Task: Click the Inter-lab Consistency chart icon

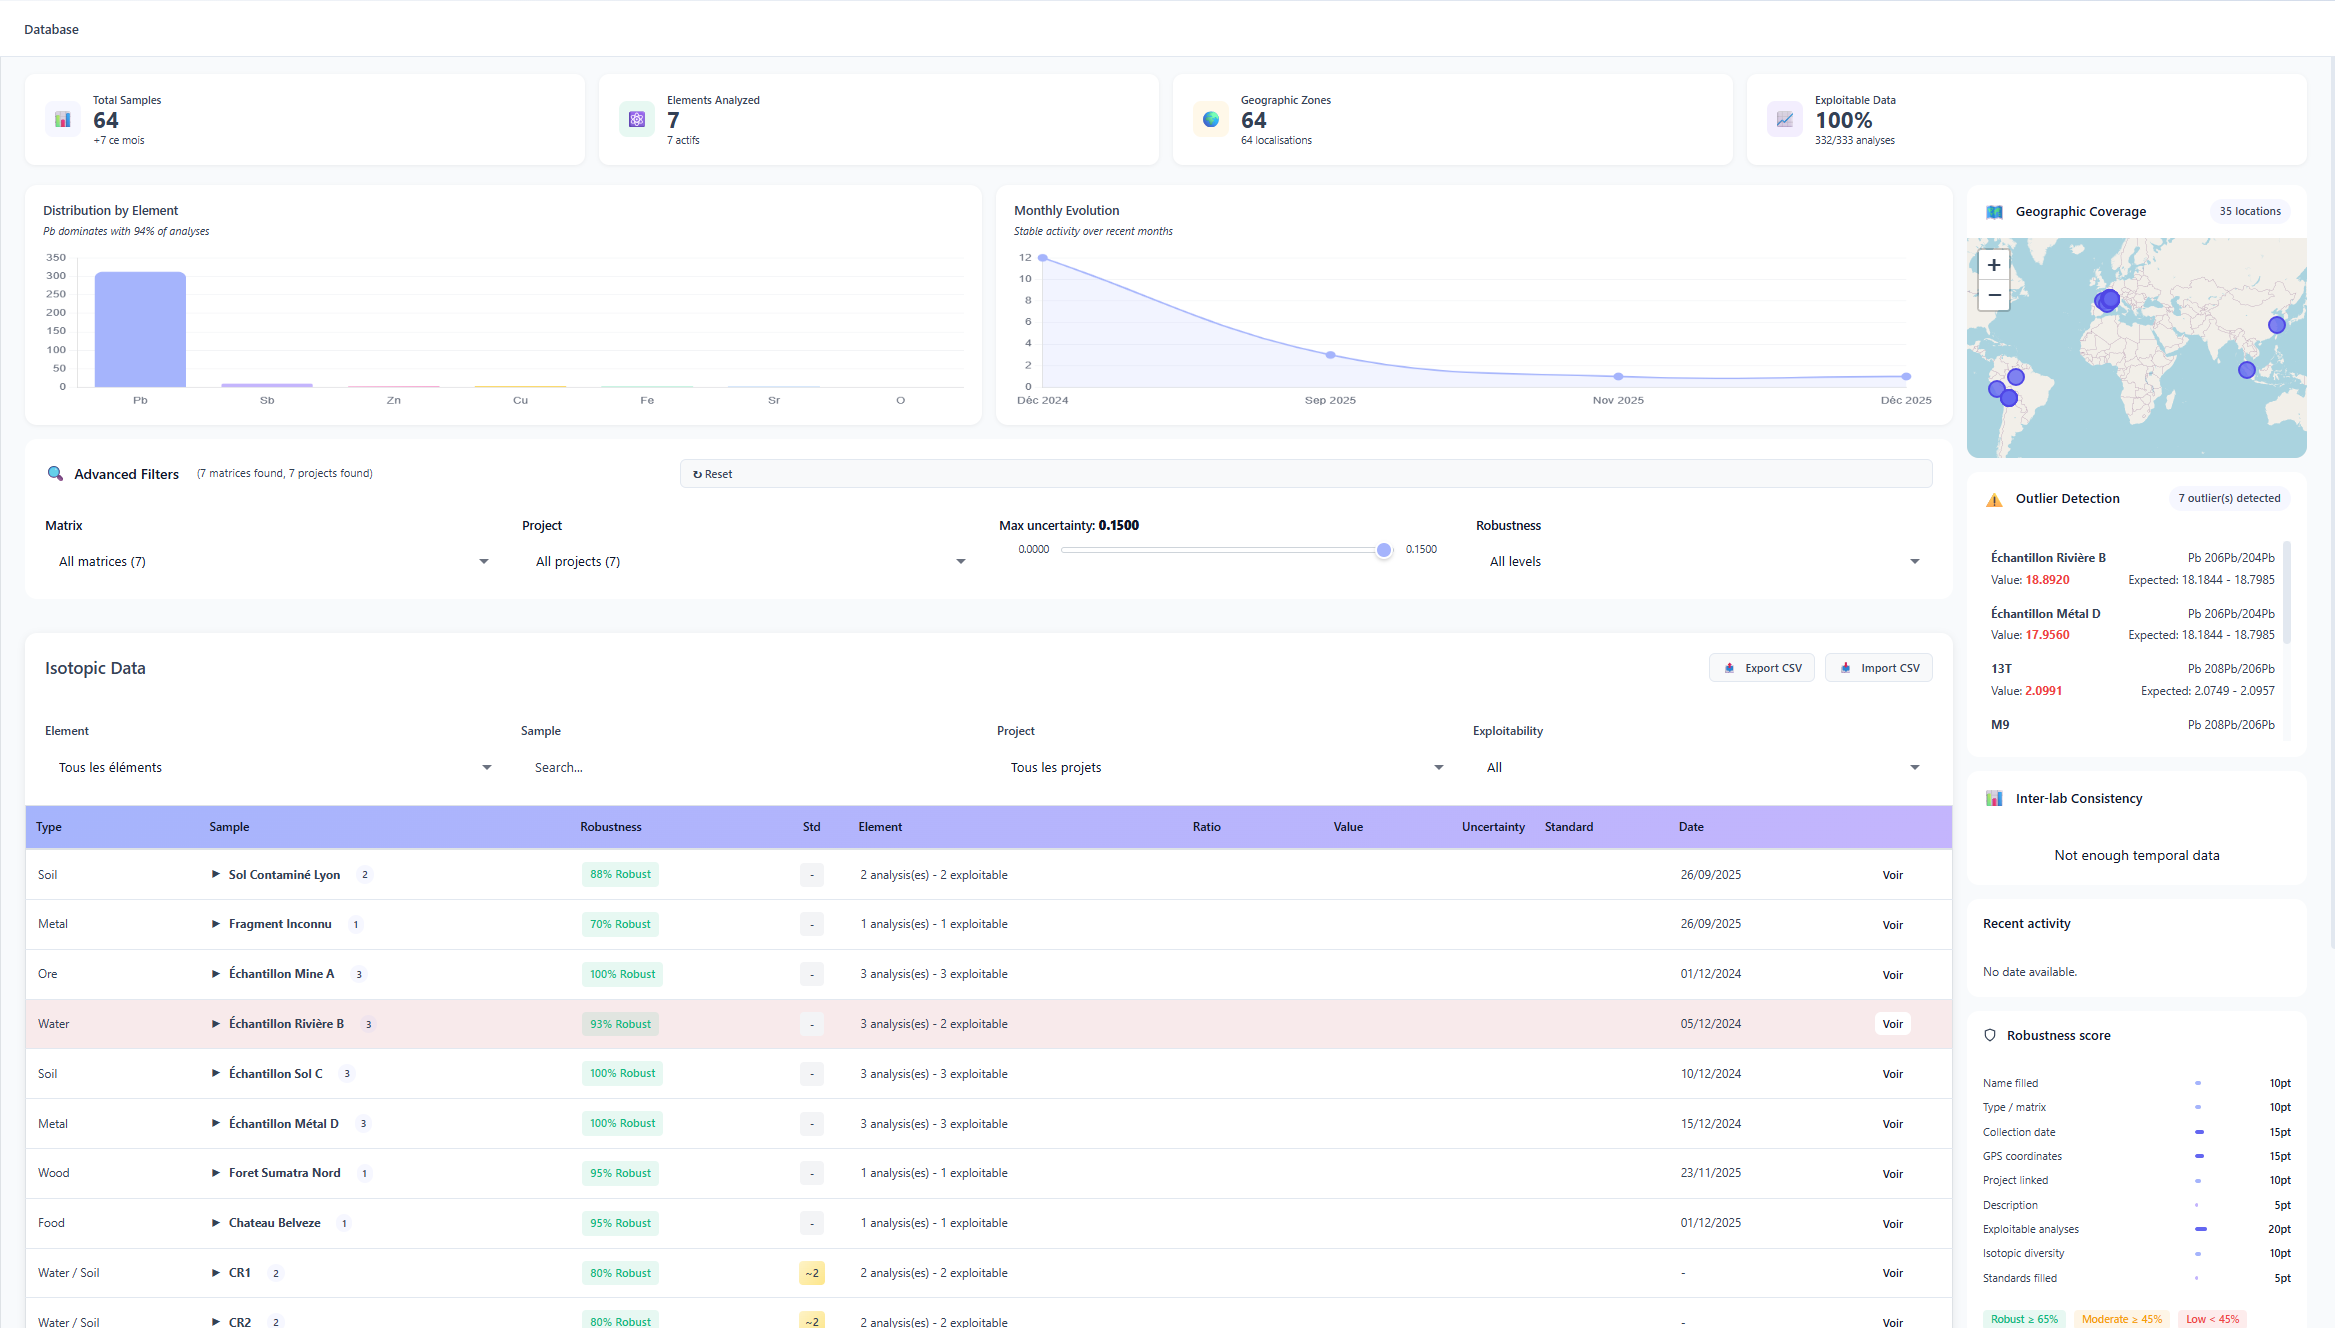Action: pyautogui.click(x=1994, y=797)
